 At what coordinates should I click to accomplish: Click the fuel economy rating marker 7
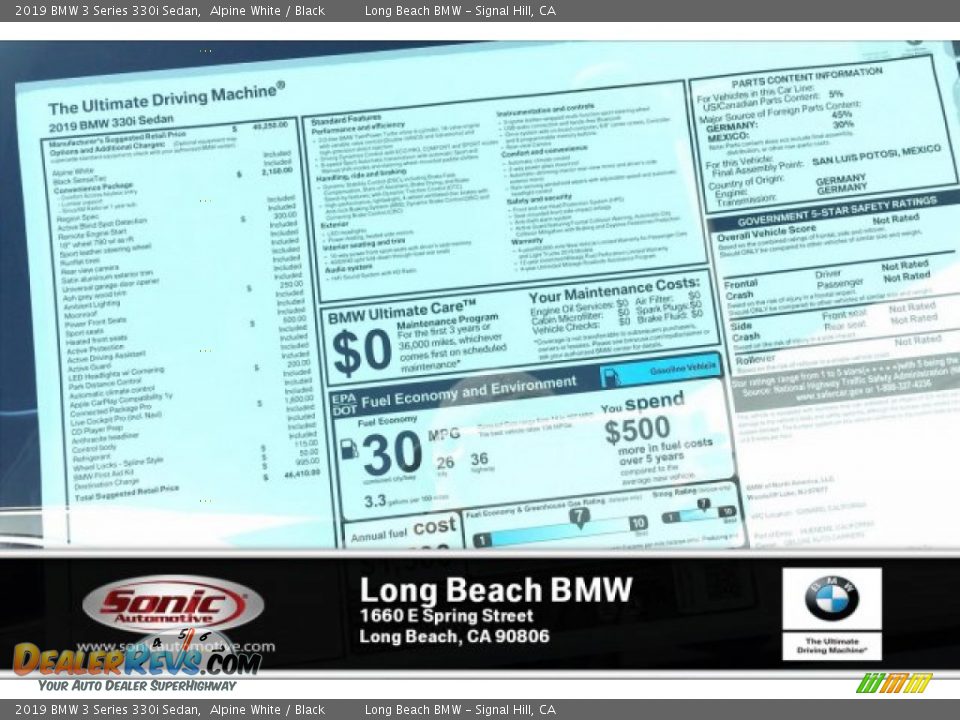(579, 518)
